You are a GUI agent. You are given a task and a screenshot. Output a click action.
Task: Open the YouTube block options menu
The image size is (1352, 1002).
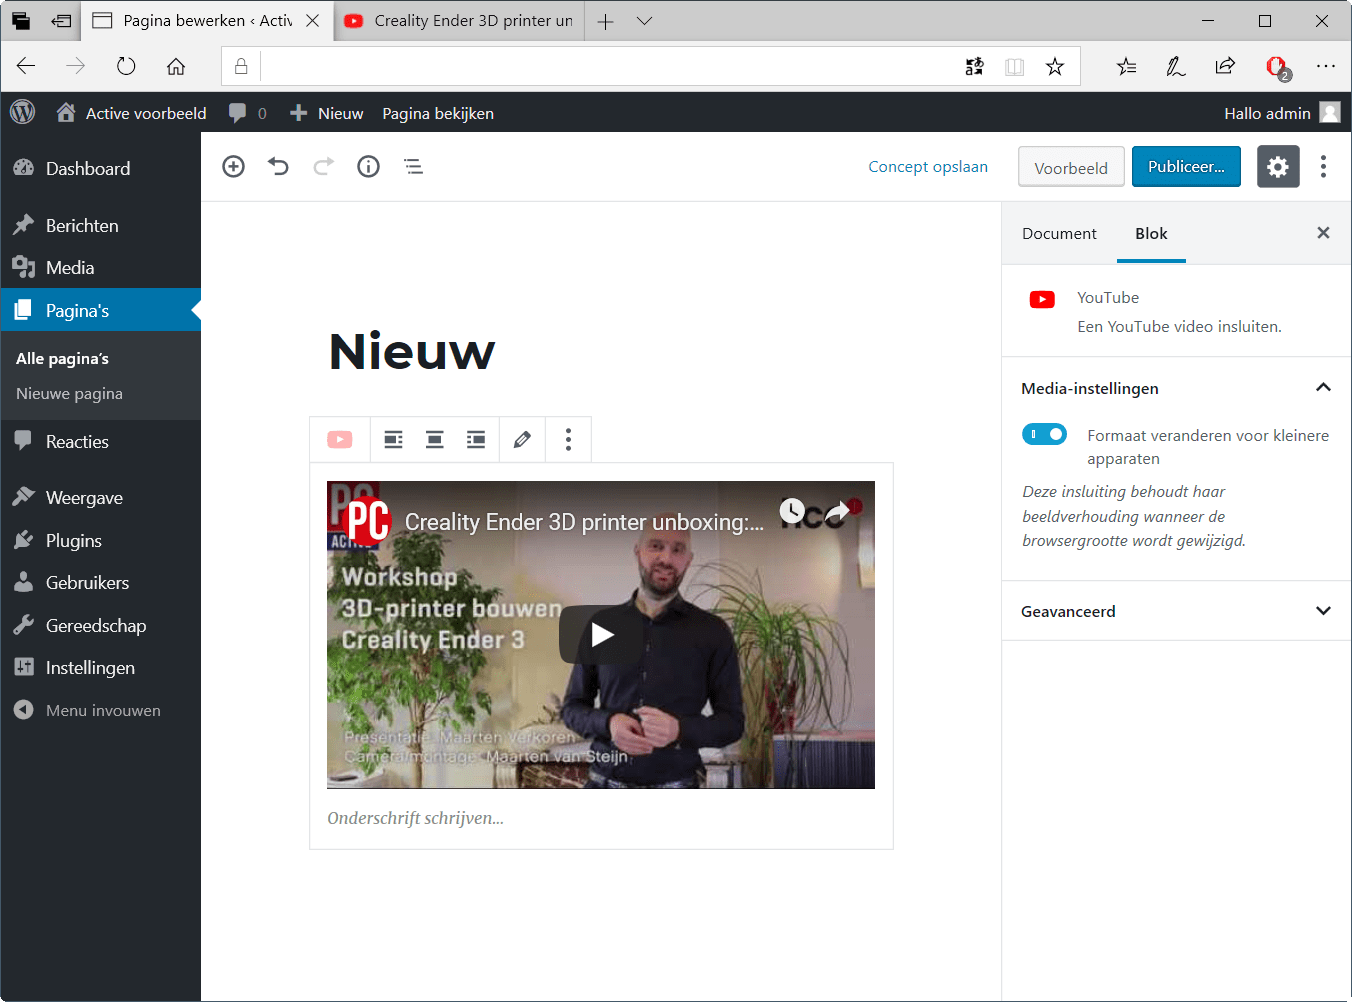click(568, 439)
